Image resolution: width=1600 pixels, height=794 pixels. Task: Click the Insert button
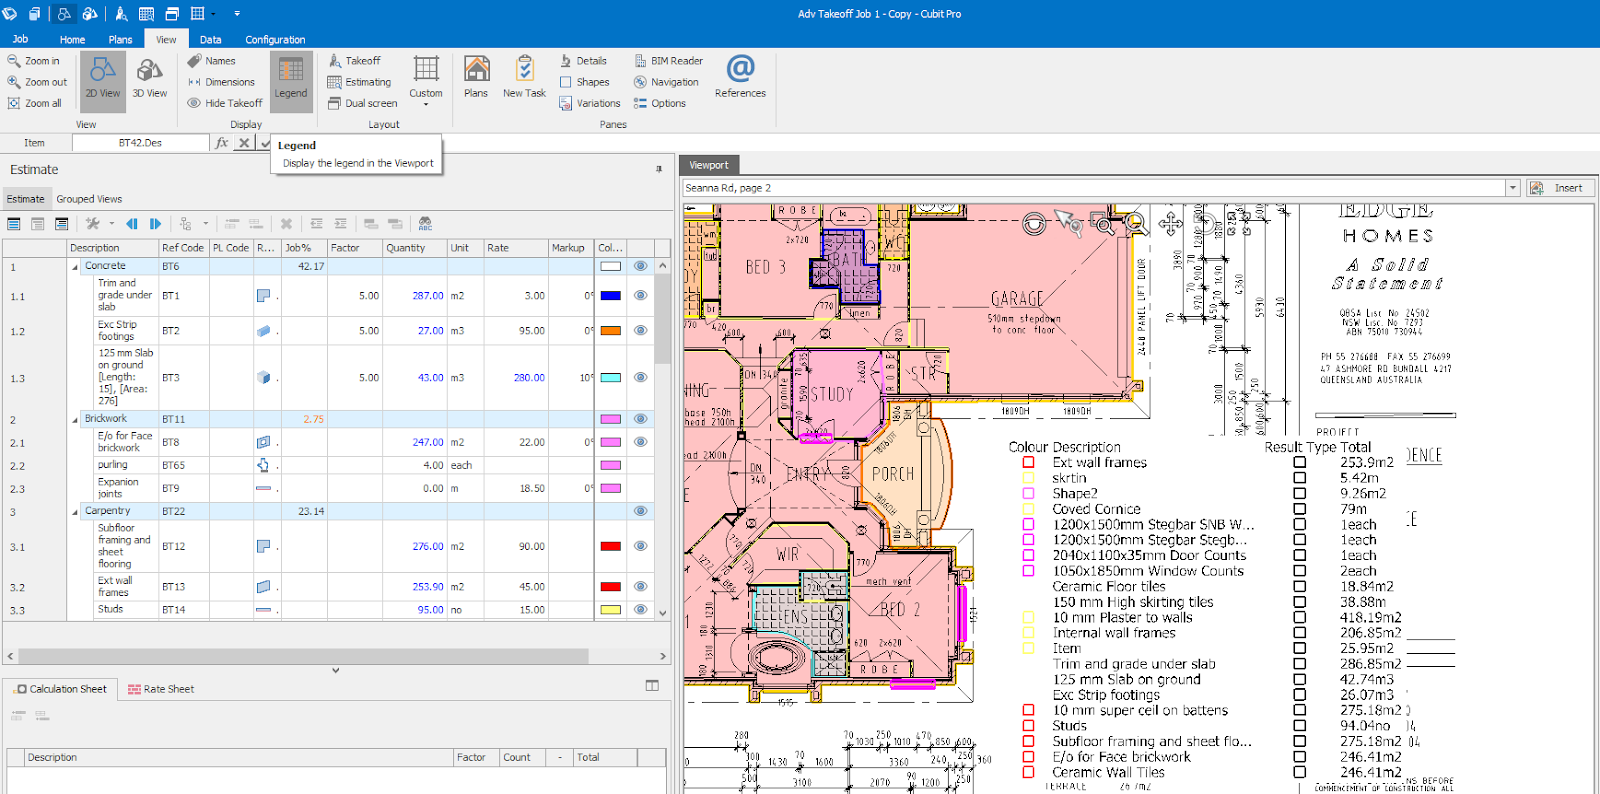[x=1557, y=188]
